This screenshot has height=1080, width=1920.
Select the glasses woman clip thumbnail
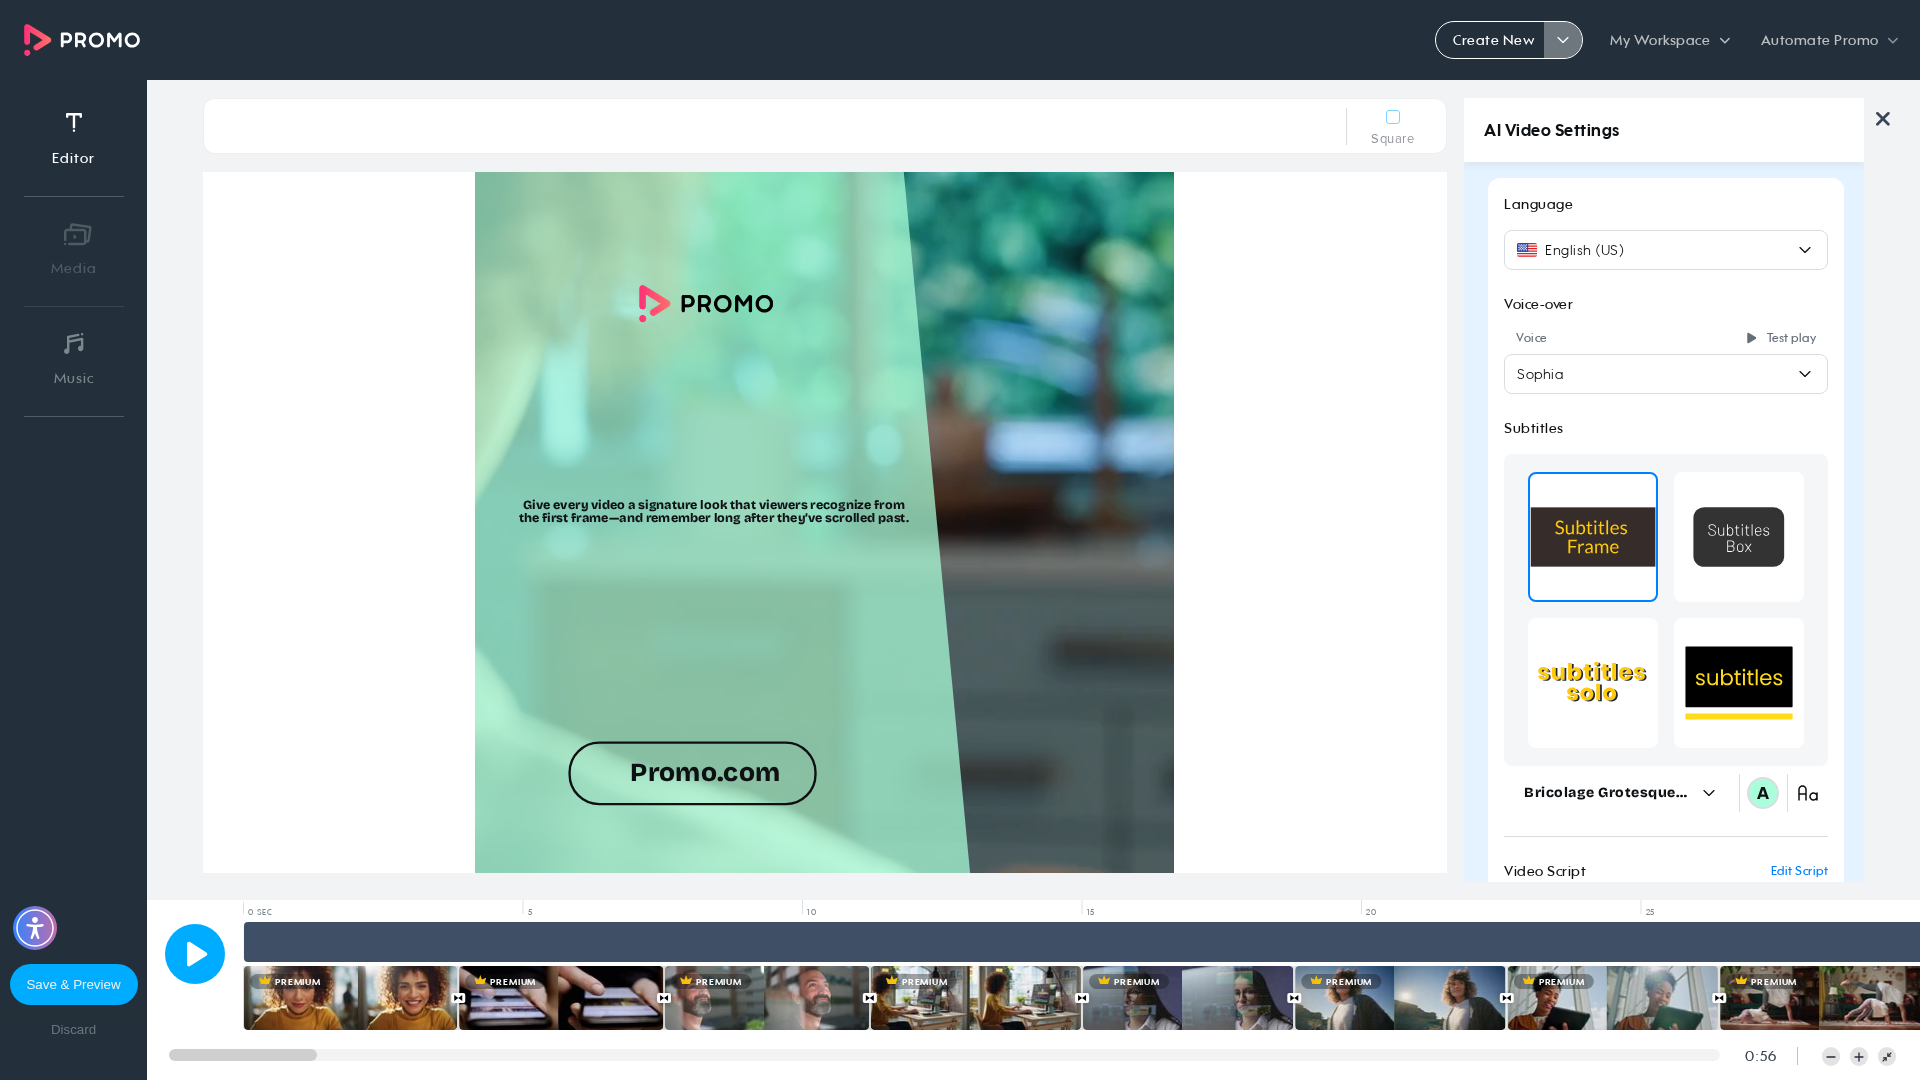[x=1188, y=998]
